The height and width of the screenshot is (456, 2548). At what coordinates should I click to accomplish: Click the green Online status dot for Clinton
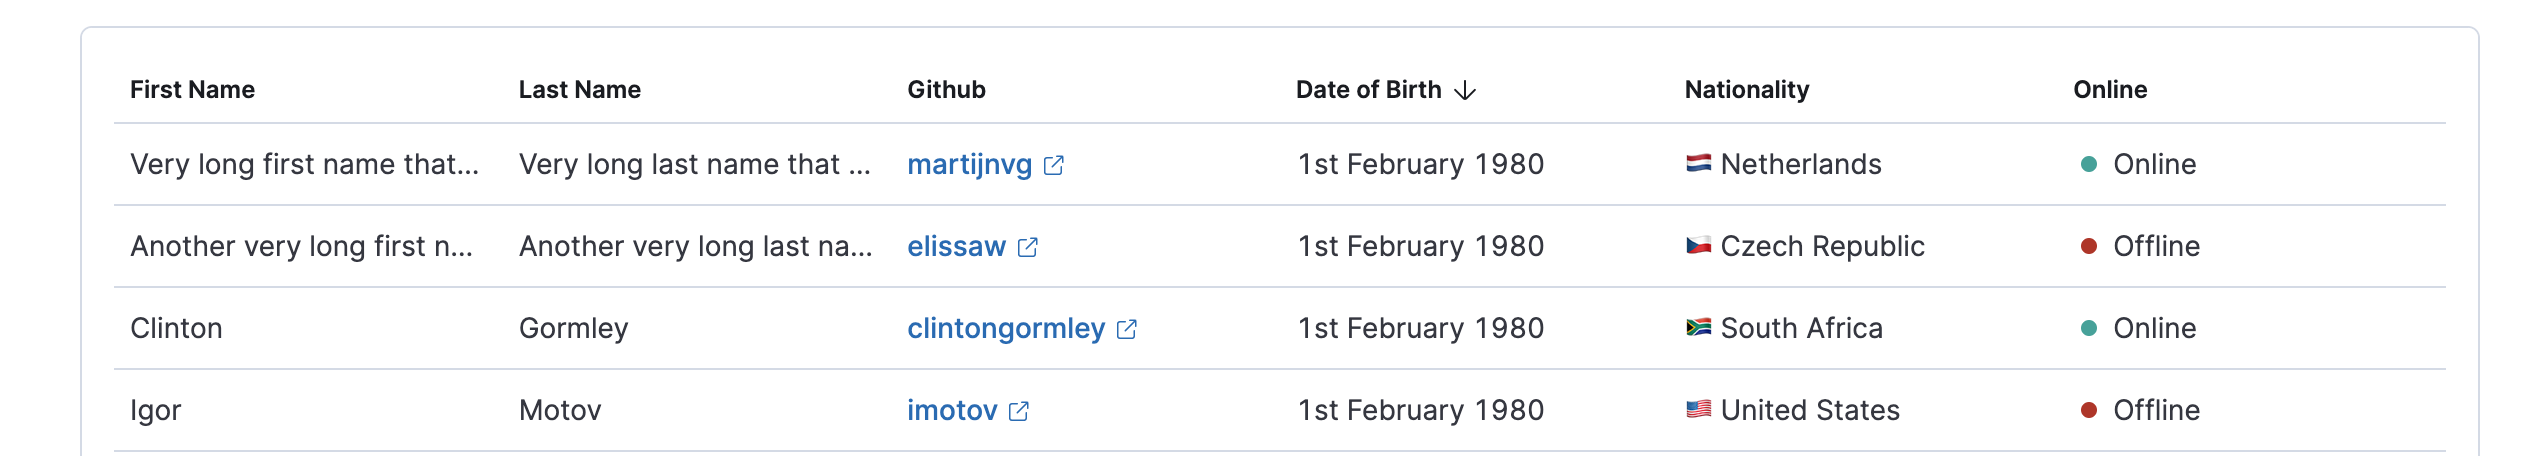(2088, 328)
